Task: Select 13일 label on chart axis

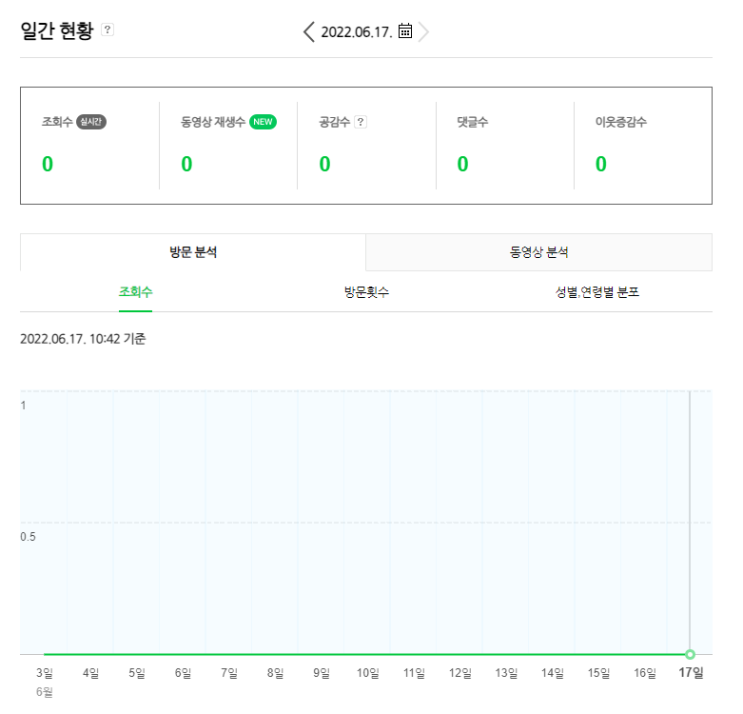Action: click(x=506, y=673)
